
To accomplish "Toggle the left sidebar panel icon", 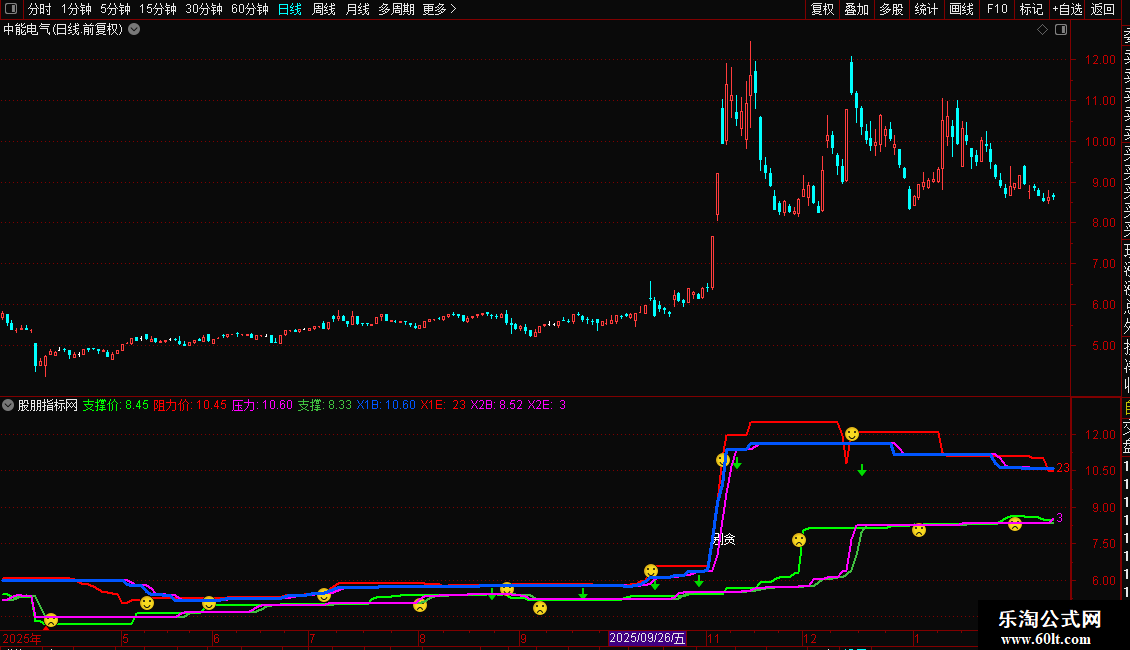I will (x=11, y=9).
